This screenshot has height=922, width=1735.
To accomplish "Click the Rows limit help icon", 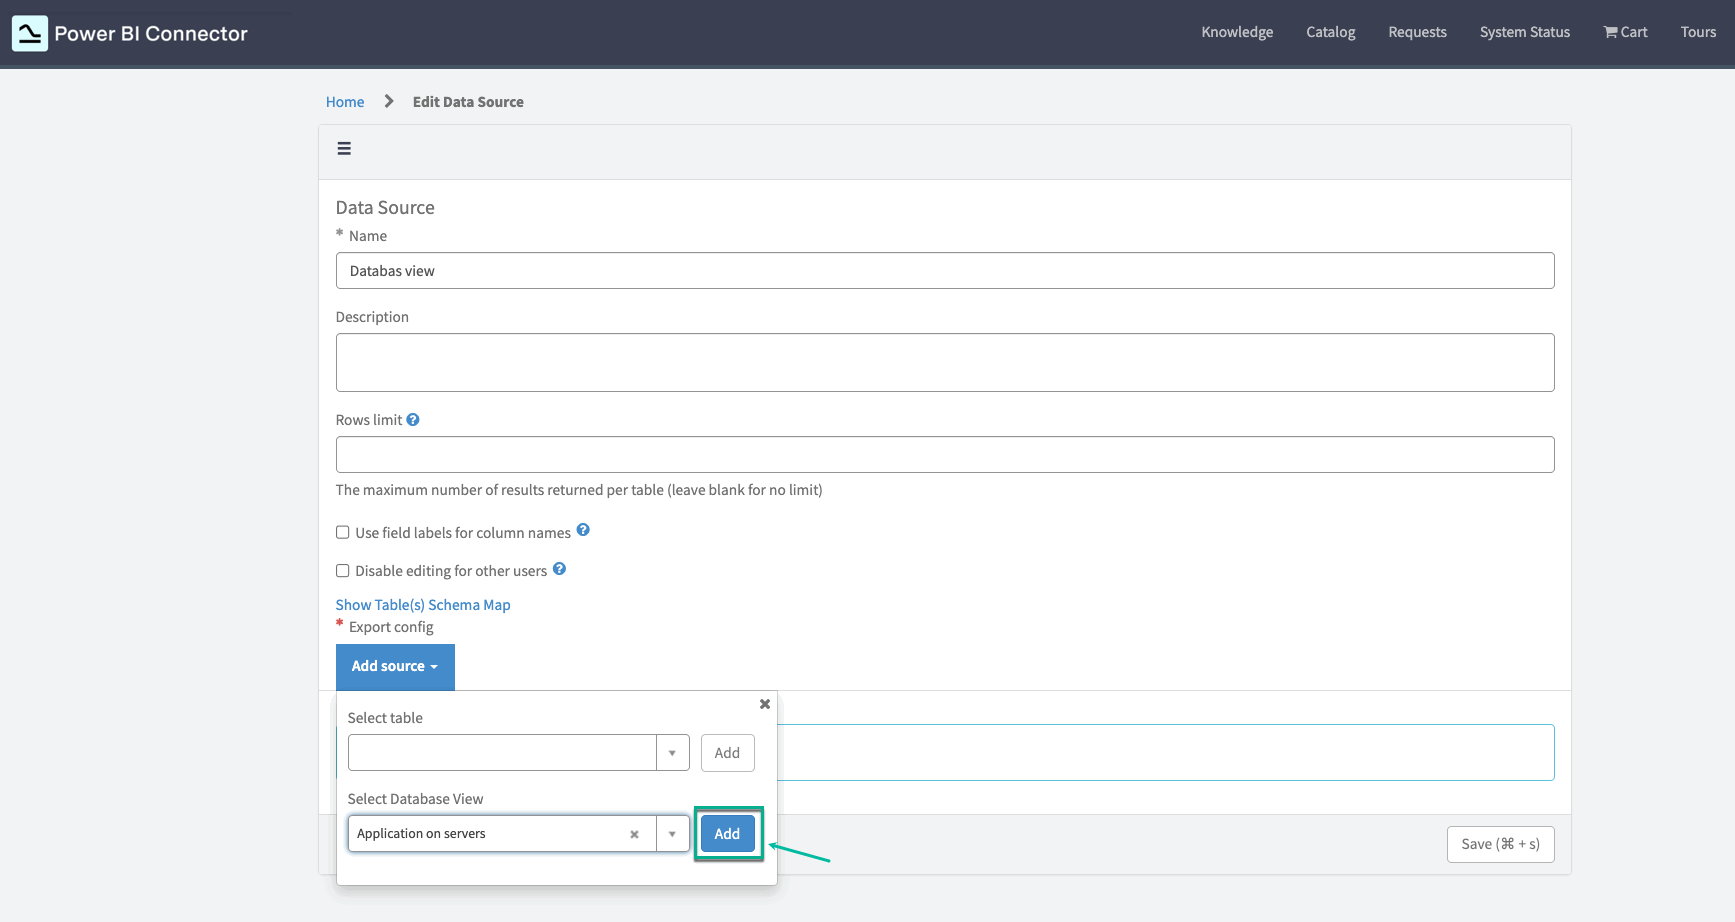I will click(x=413, y=418).
